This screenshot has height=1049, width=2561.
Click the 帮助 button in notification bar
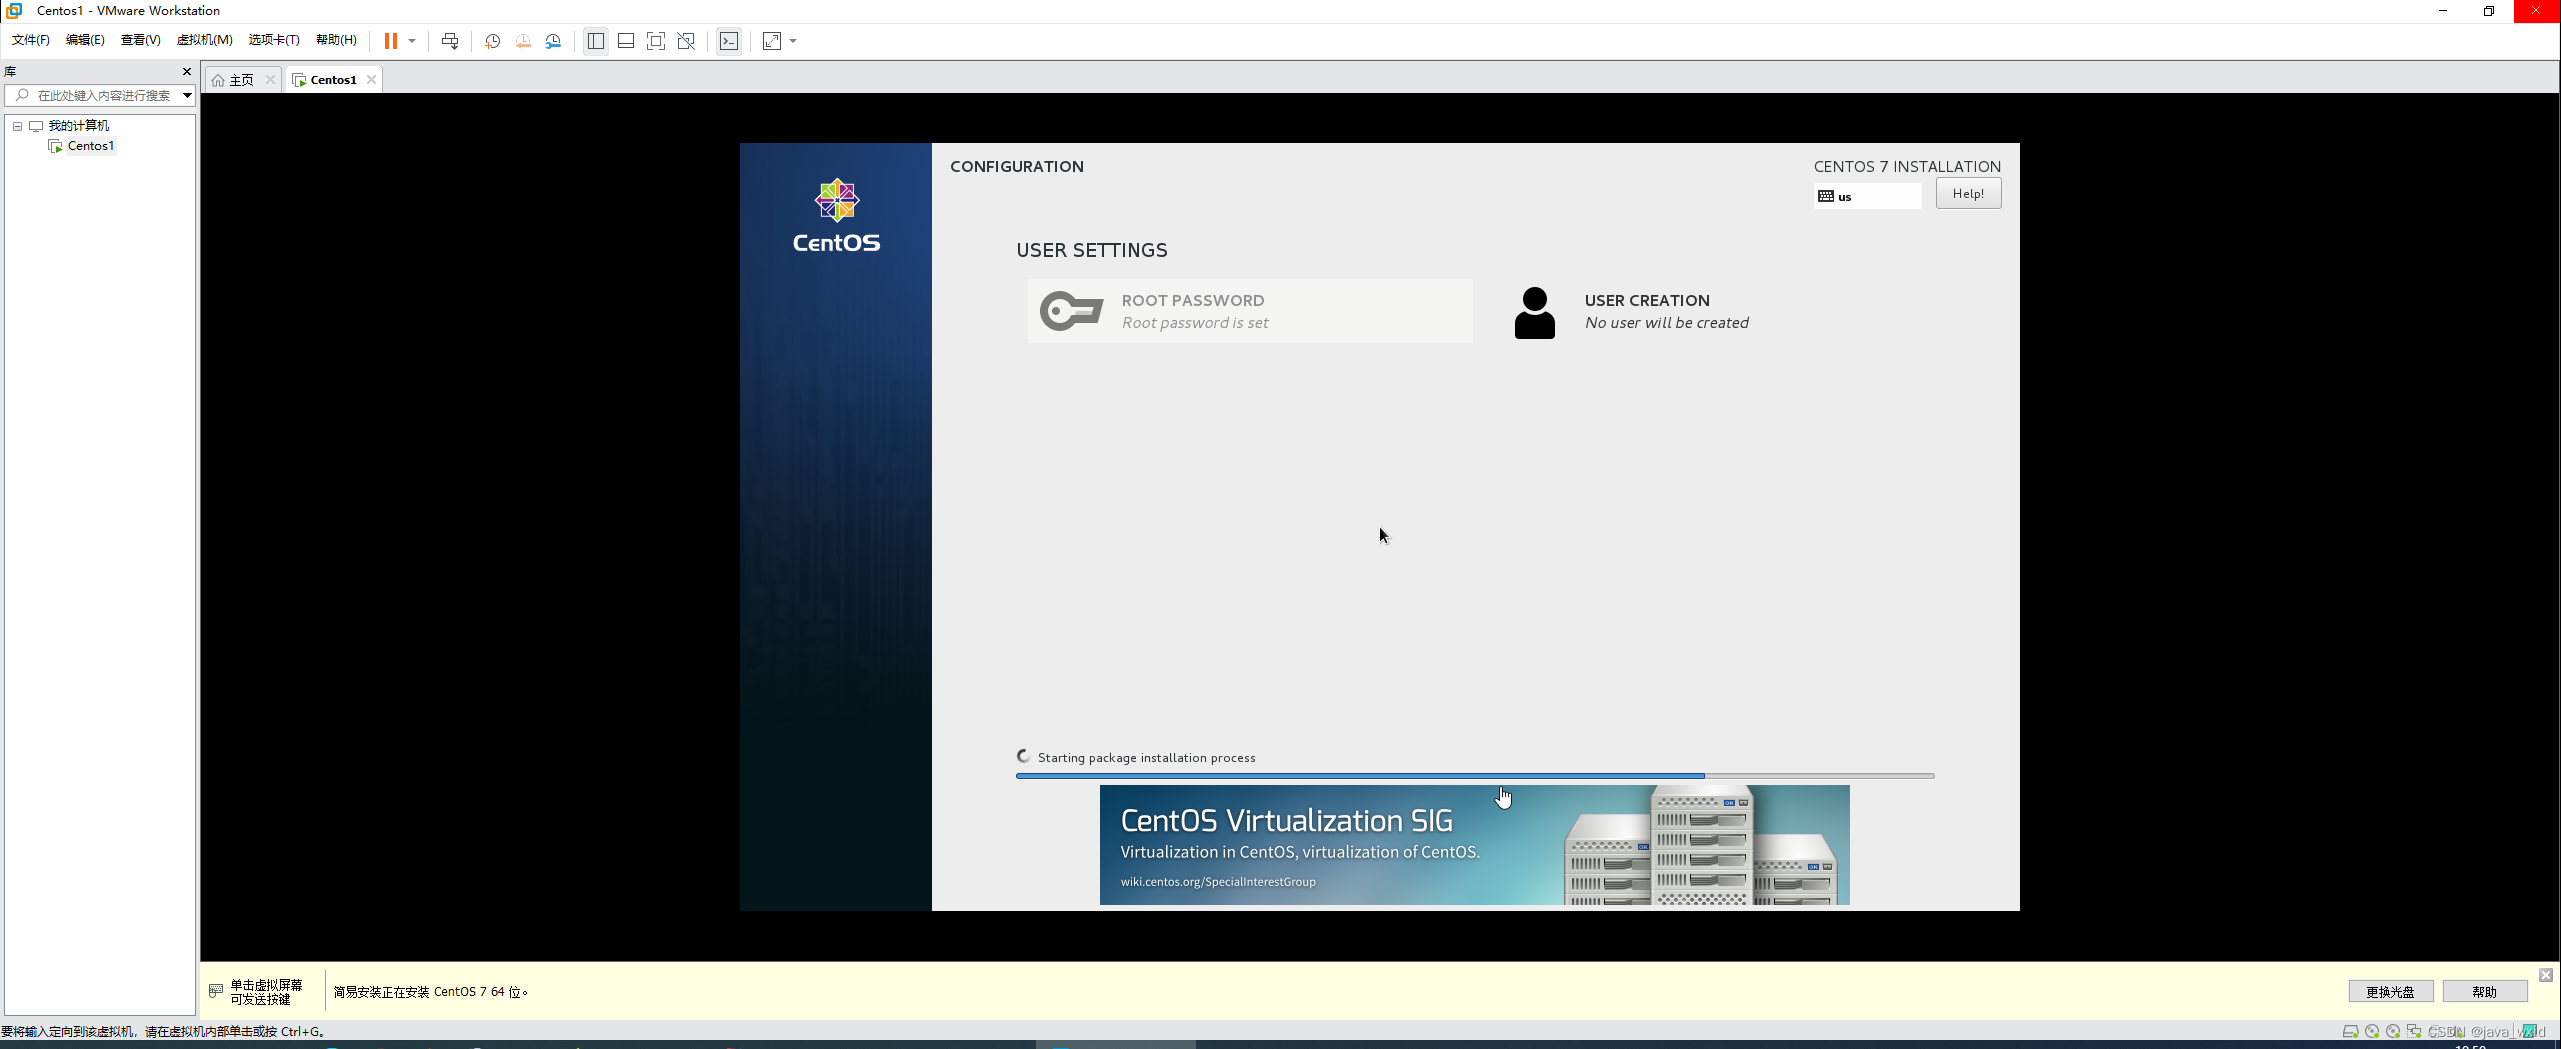pyautogui.click(x=2484, y=991)
